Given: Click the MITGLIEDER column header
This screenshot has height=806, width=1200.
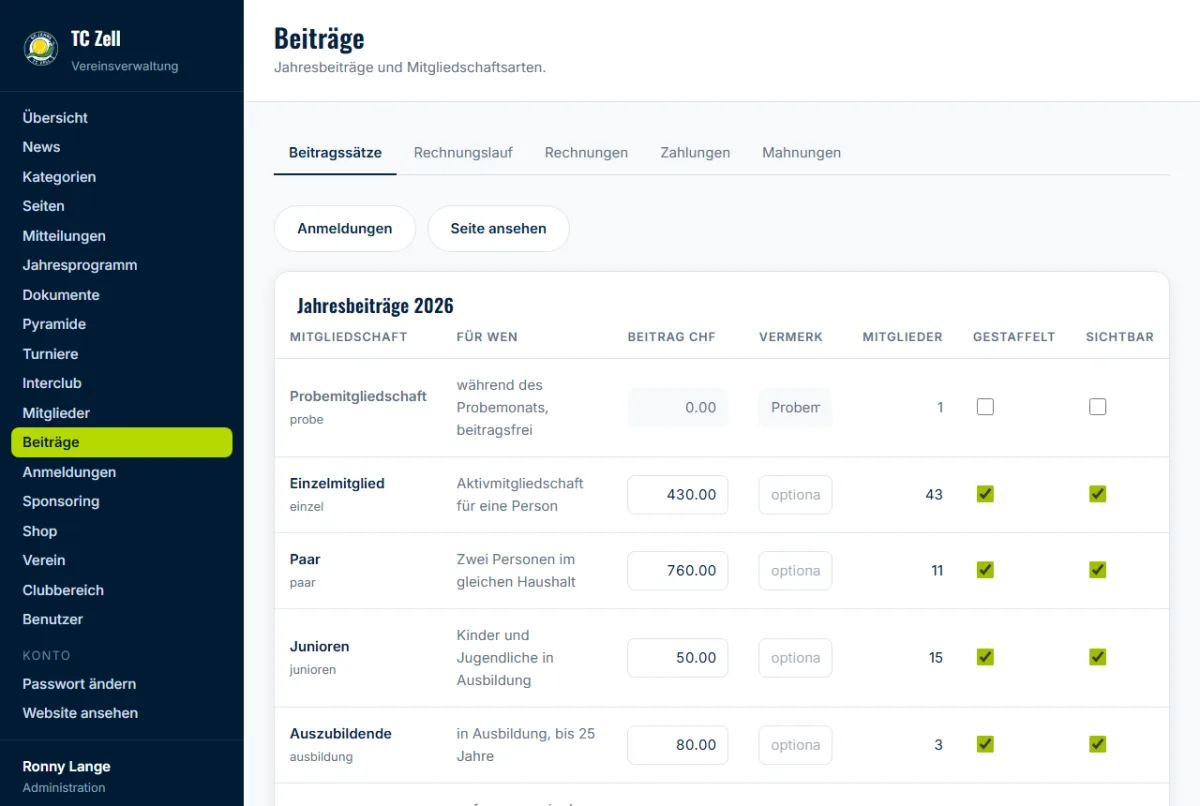Looking at the screenshot, I should (903, 337).
